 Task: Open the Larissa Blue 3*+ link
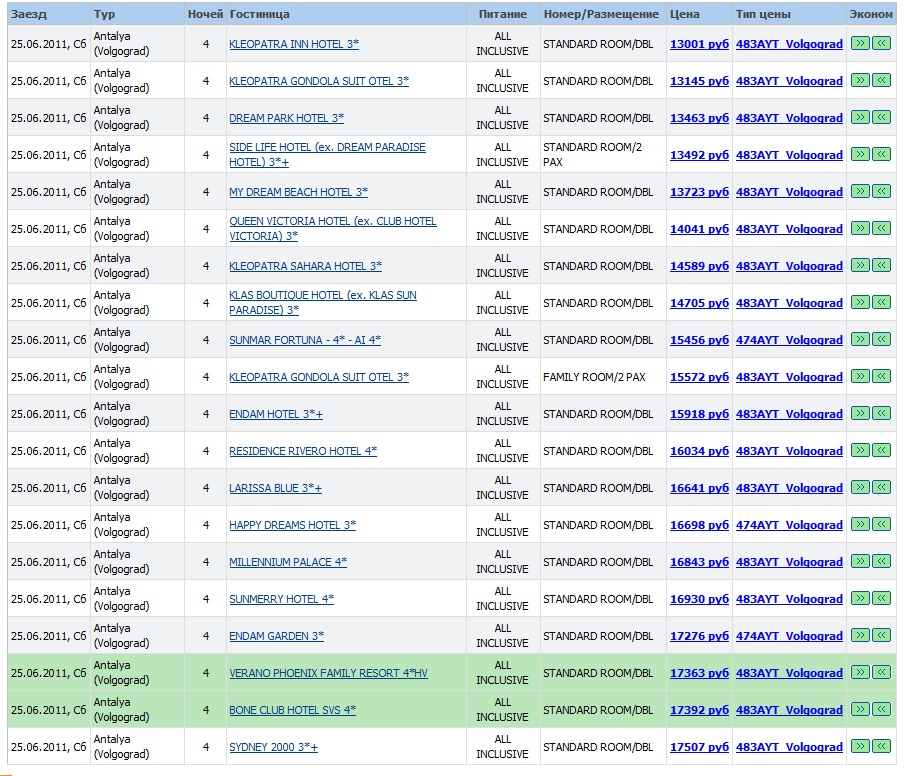point(275,488)
